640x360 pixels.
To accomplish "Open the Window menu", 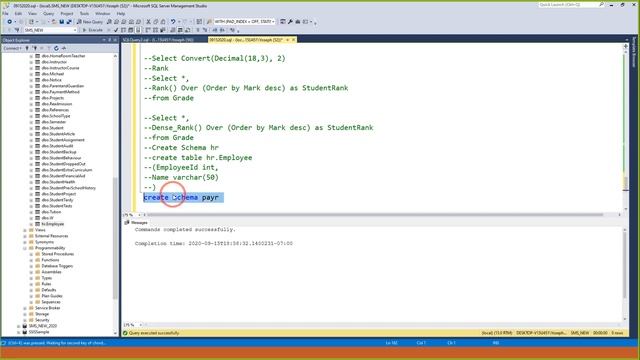I will tap(102, 13).
